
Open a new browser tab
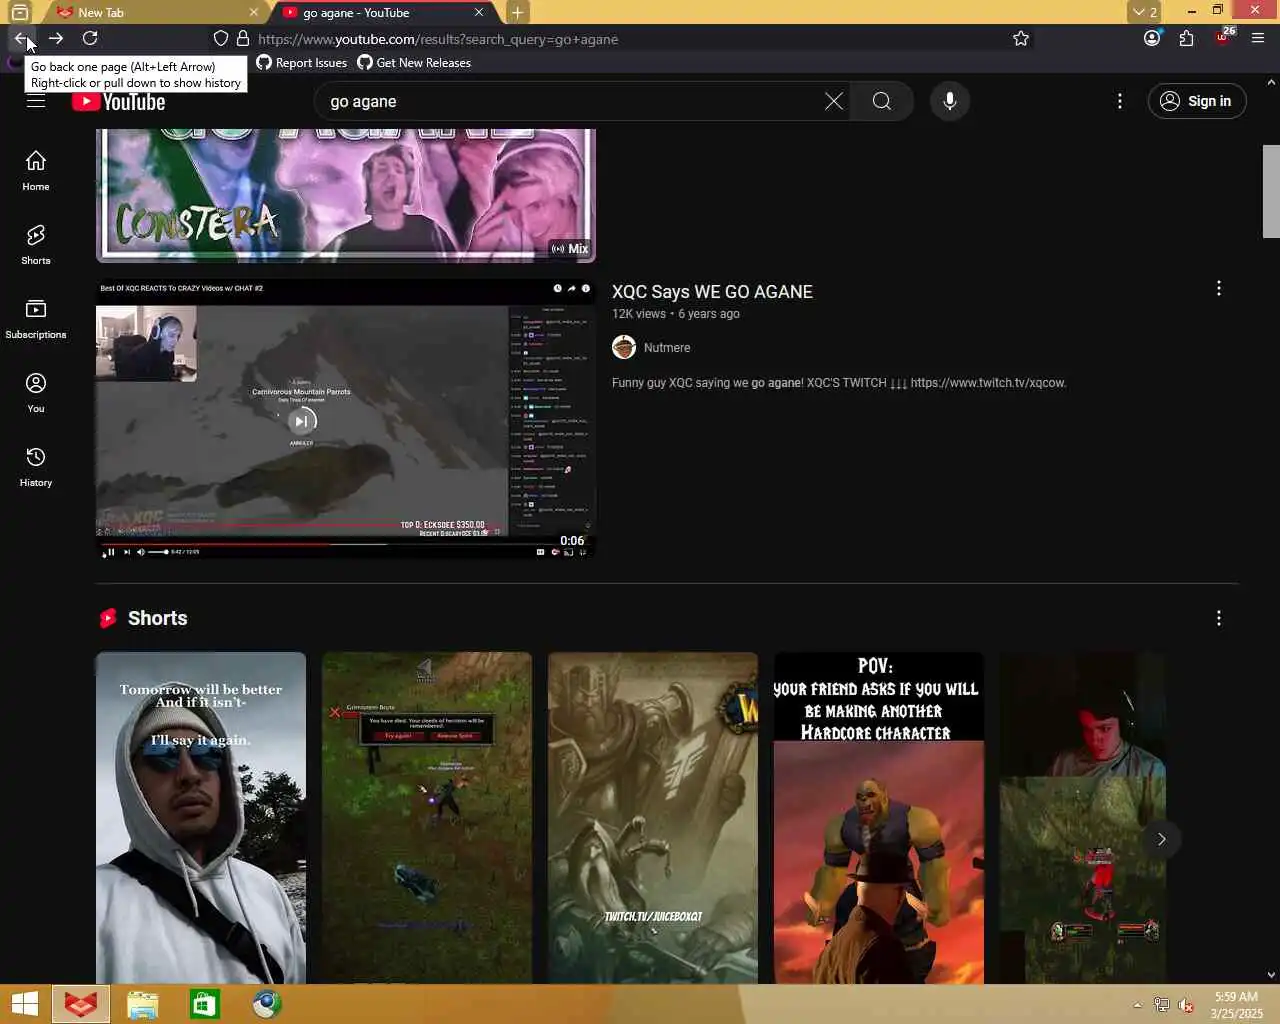[517, 12]
